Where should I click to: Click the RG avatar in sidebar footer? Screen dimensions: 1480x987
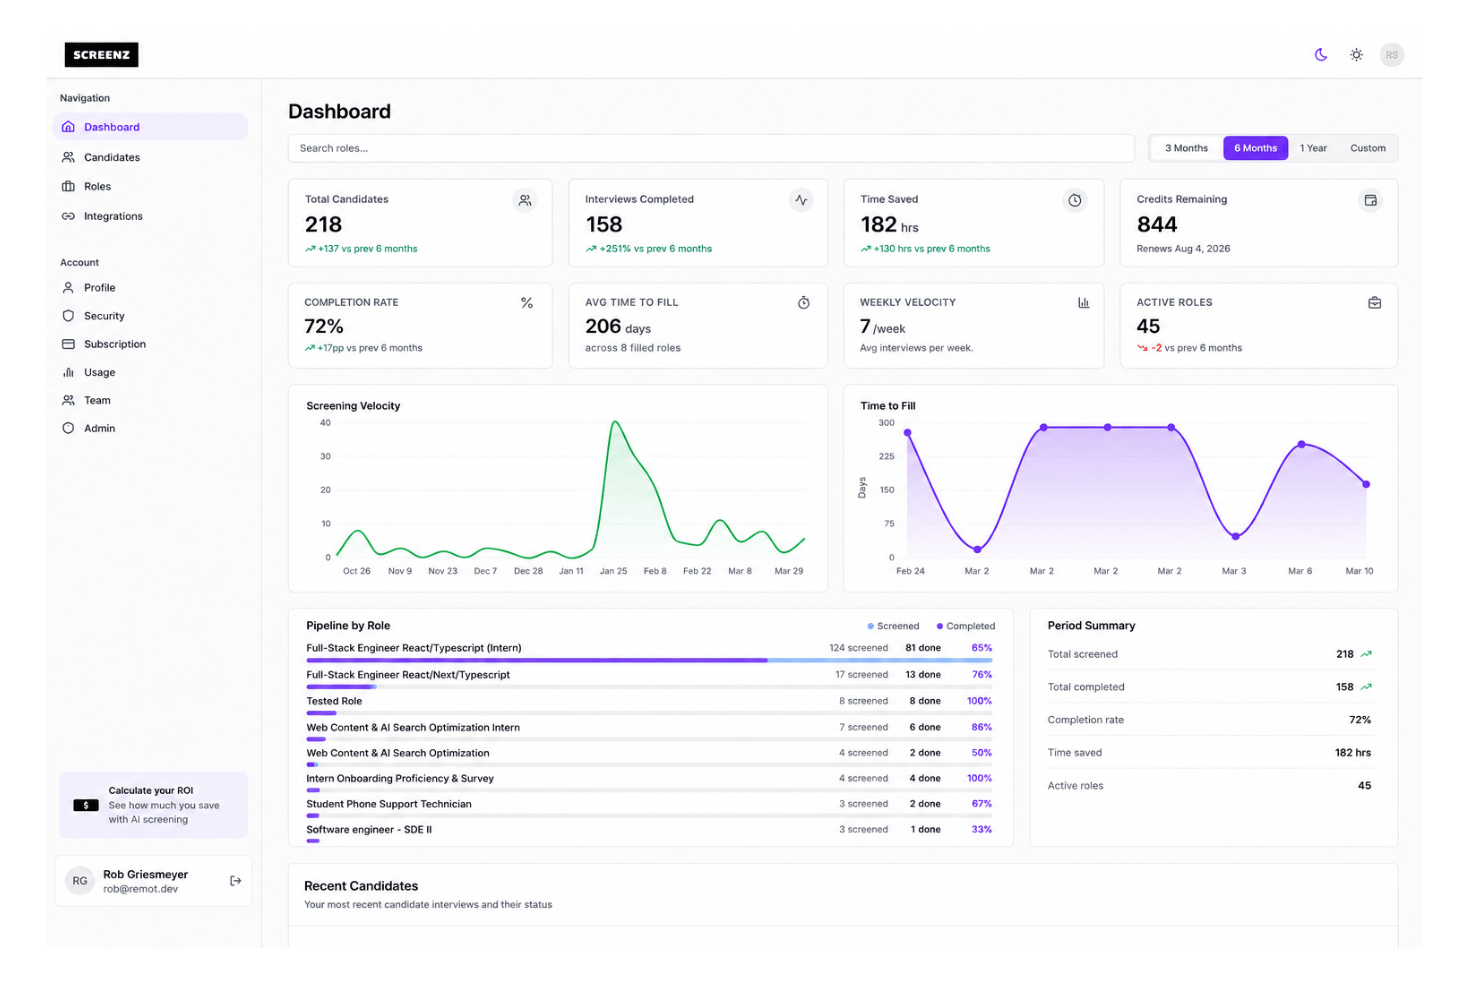click(x=80, y=881)
